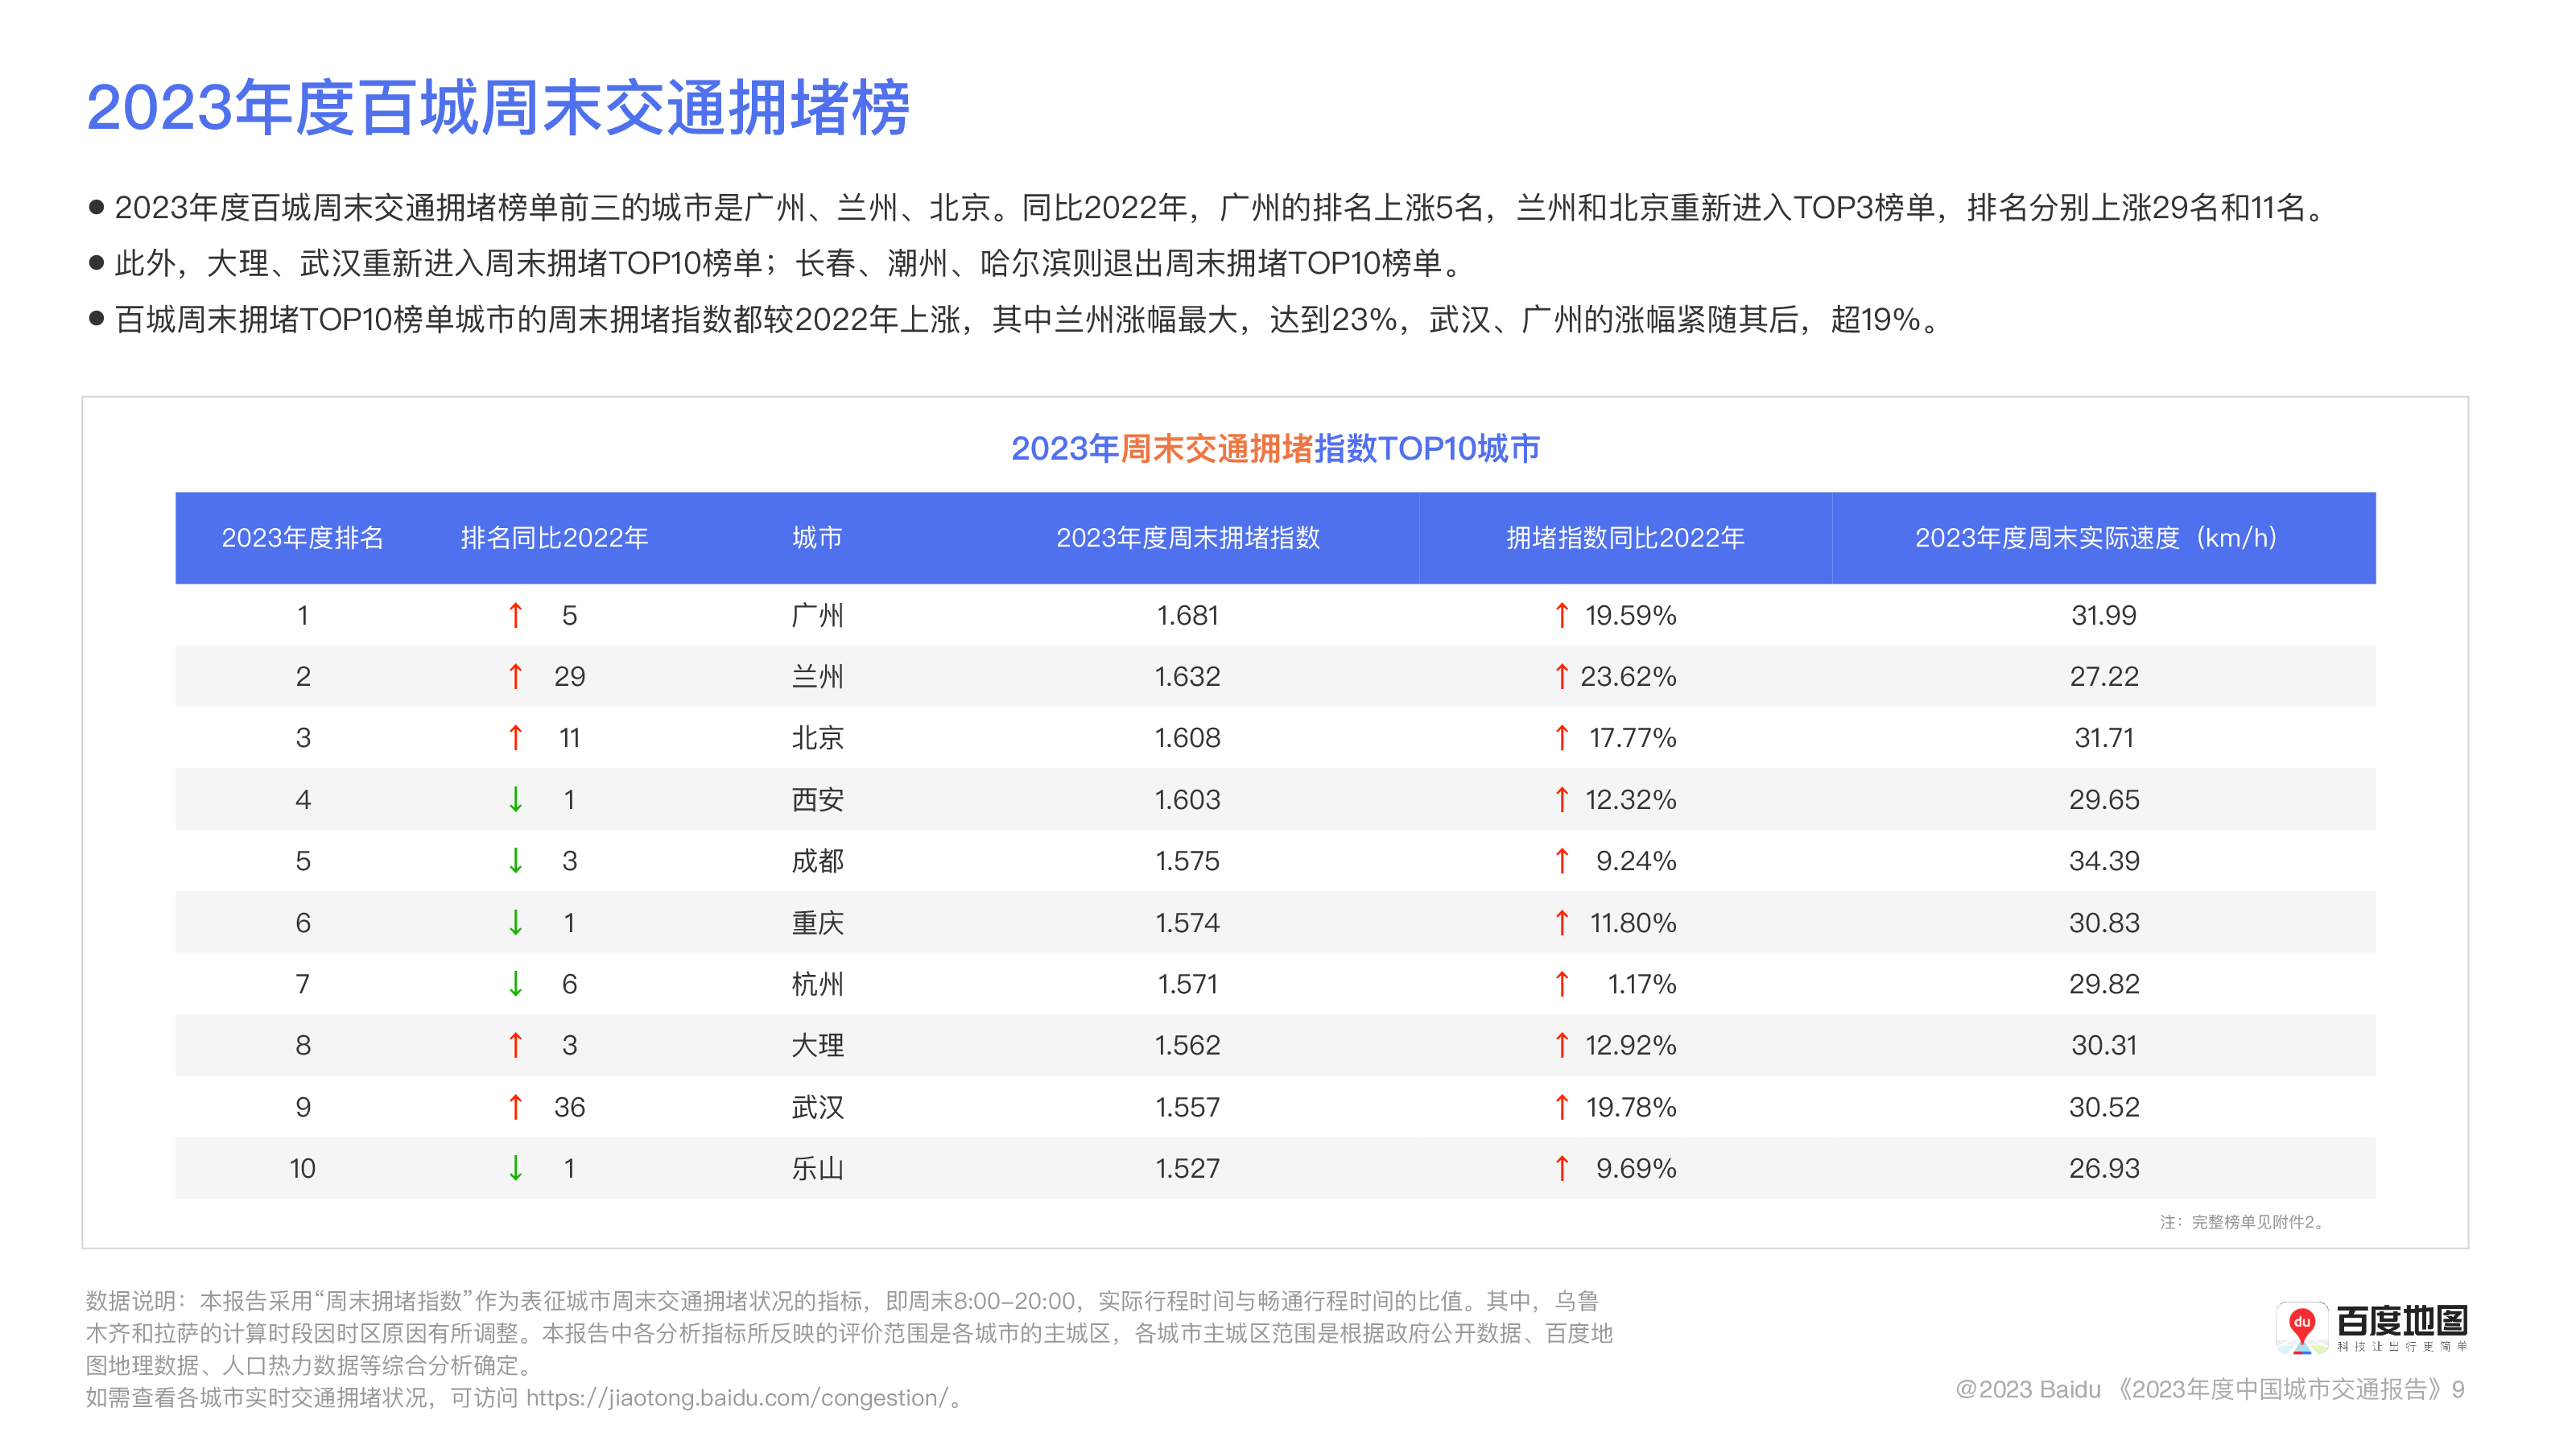Click the 城市 column header

pyautogui.click(x=817, y=538)
